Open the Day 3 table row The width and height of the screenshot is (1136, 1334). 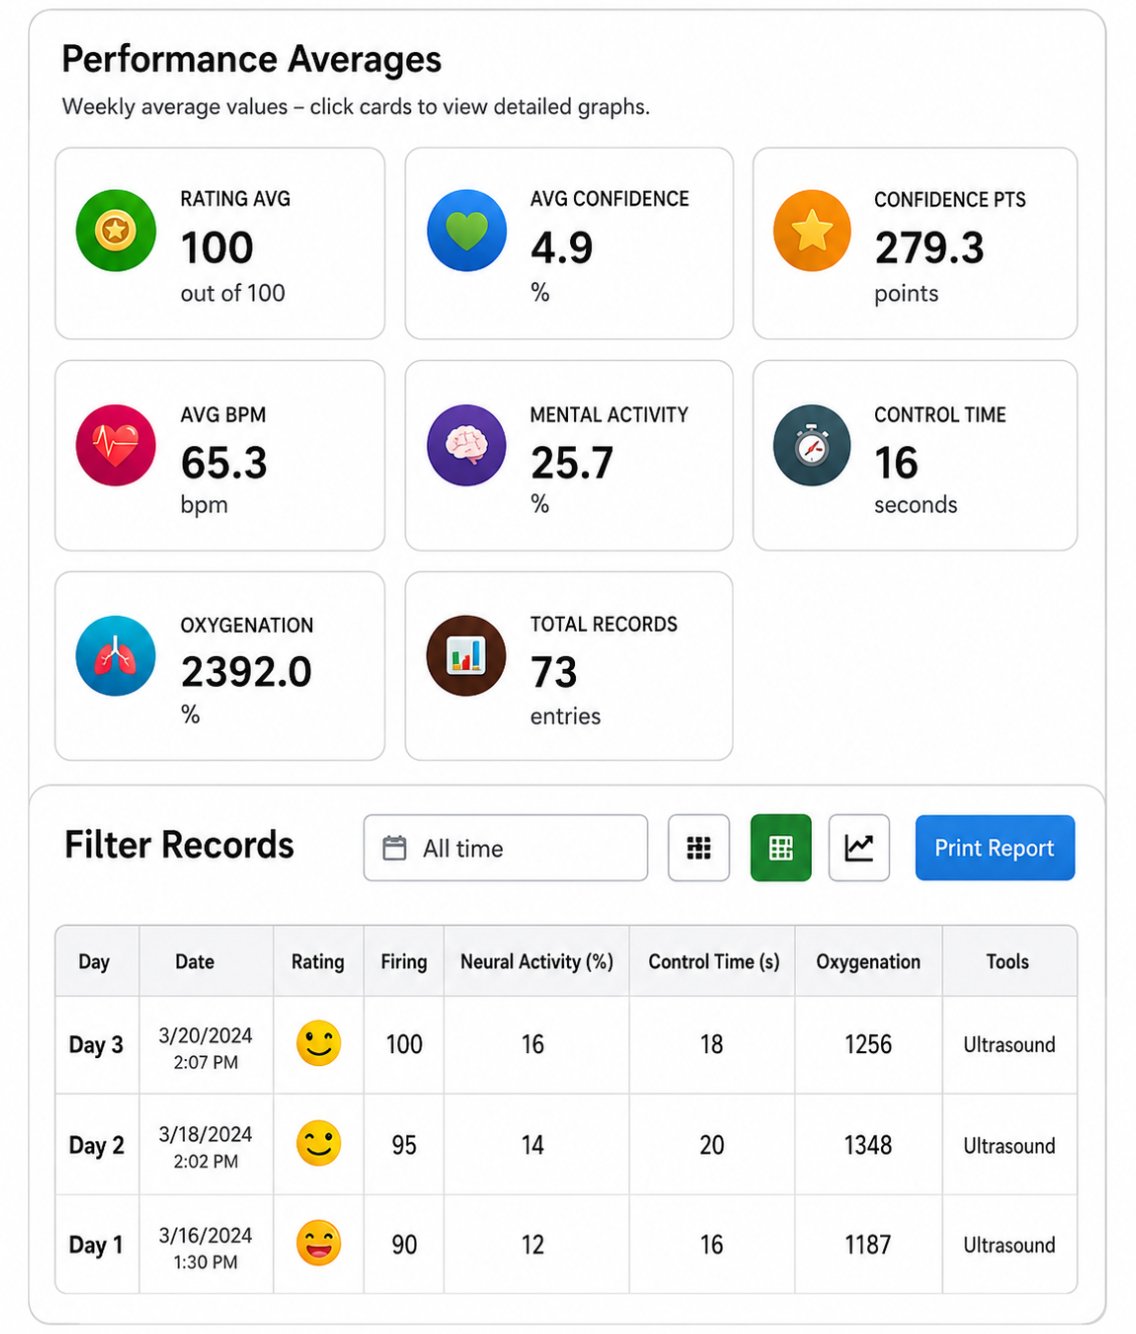click(x=566, y=1045)
